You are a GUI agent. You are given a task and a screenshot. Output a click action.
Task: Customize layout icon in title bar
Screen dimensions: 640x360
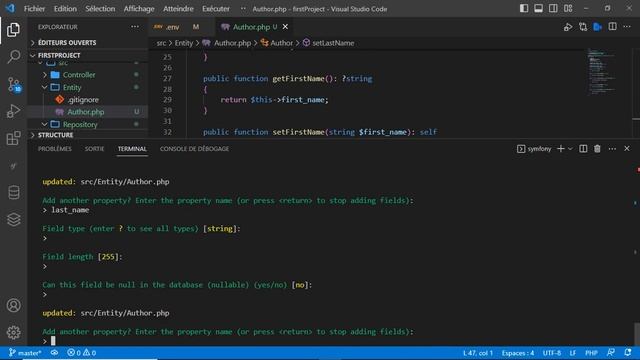pyautogui.click(x=568, y=8)
